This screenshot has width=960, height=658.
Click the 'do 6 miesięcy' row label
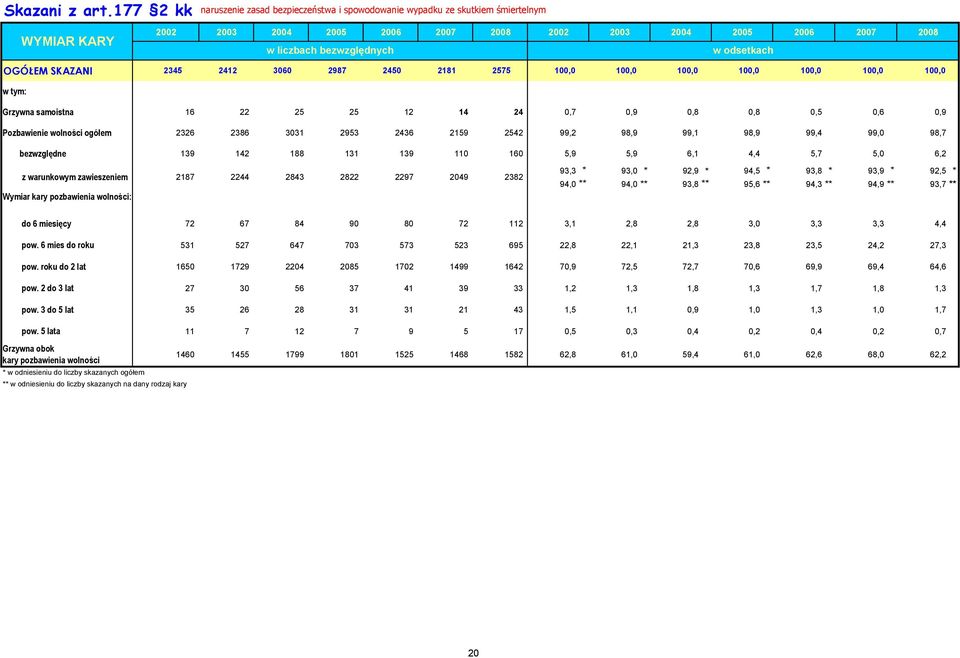(46, 223)
